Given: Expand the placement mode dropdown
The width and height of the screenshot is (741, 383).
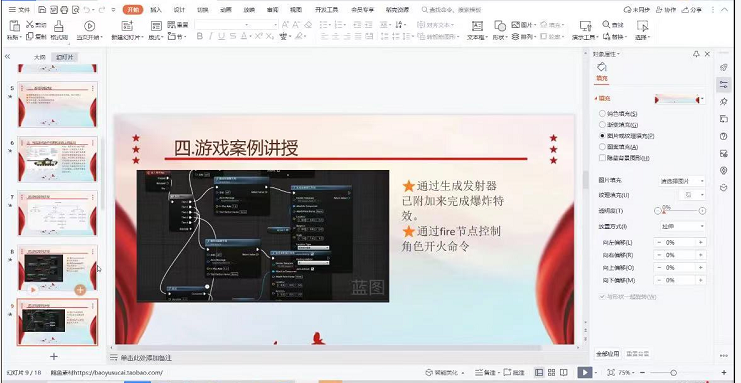Looking at the screenshot, I should [682, 226].
